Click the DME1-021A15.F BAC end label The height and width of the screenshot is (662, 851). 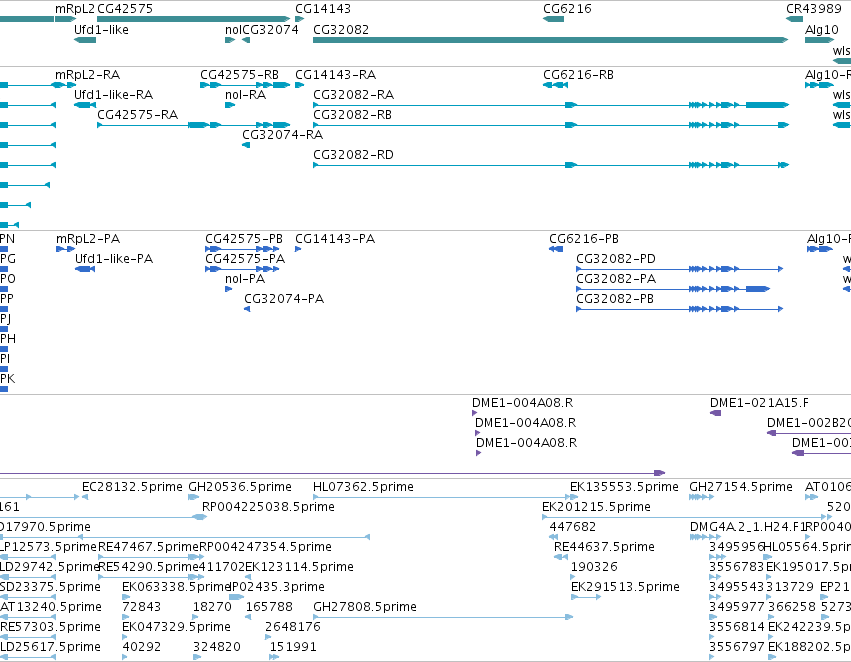coord(759,403)
